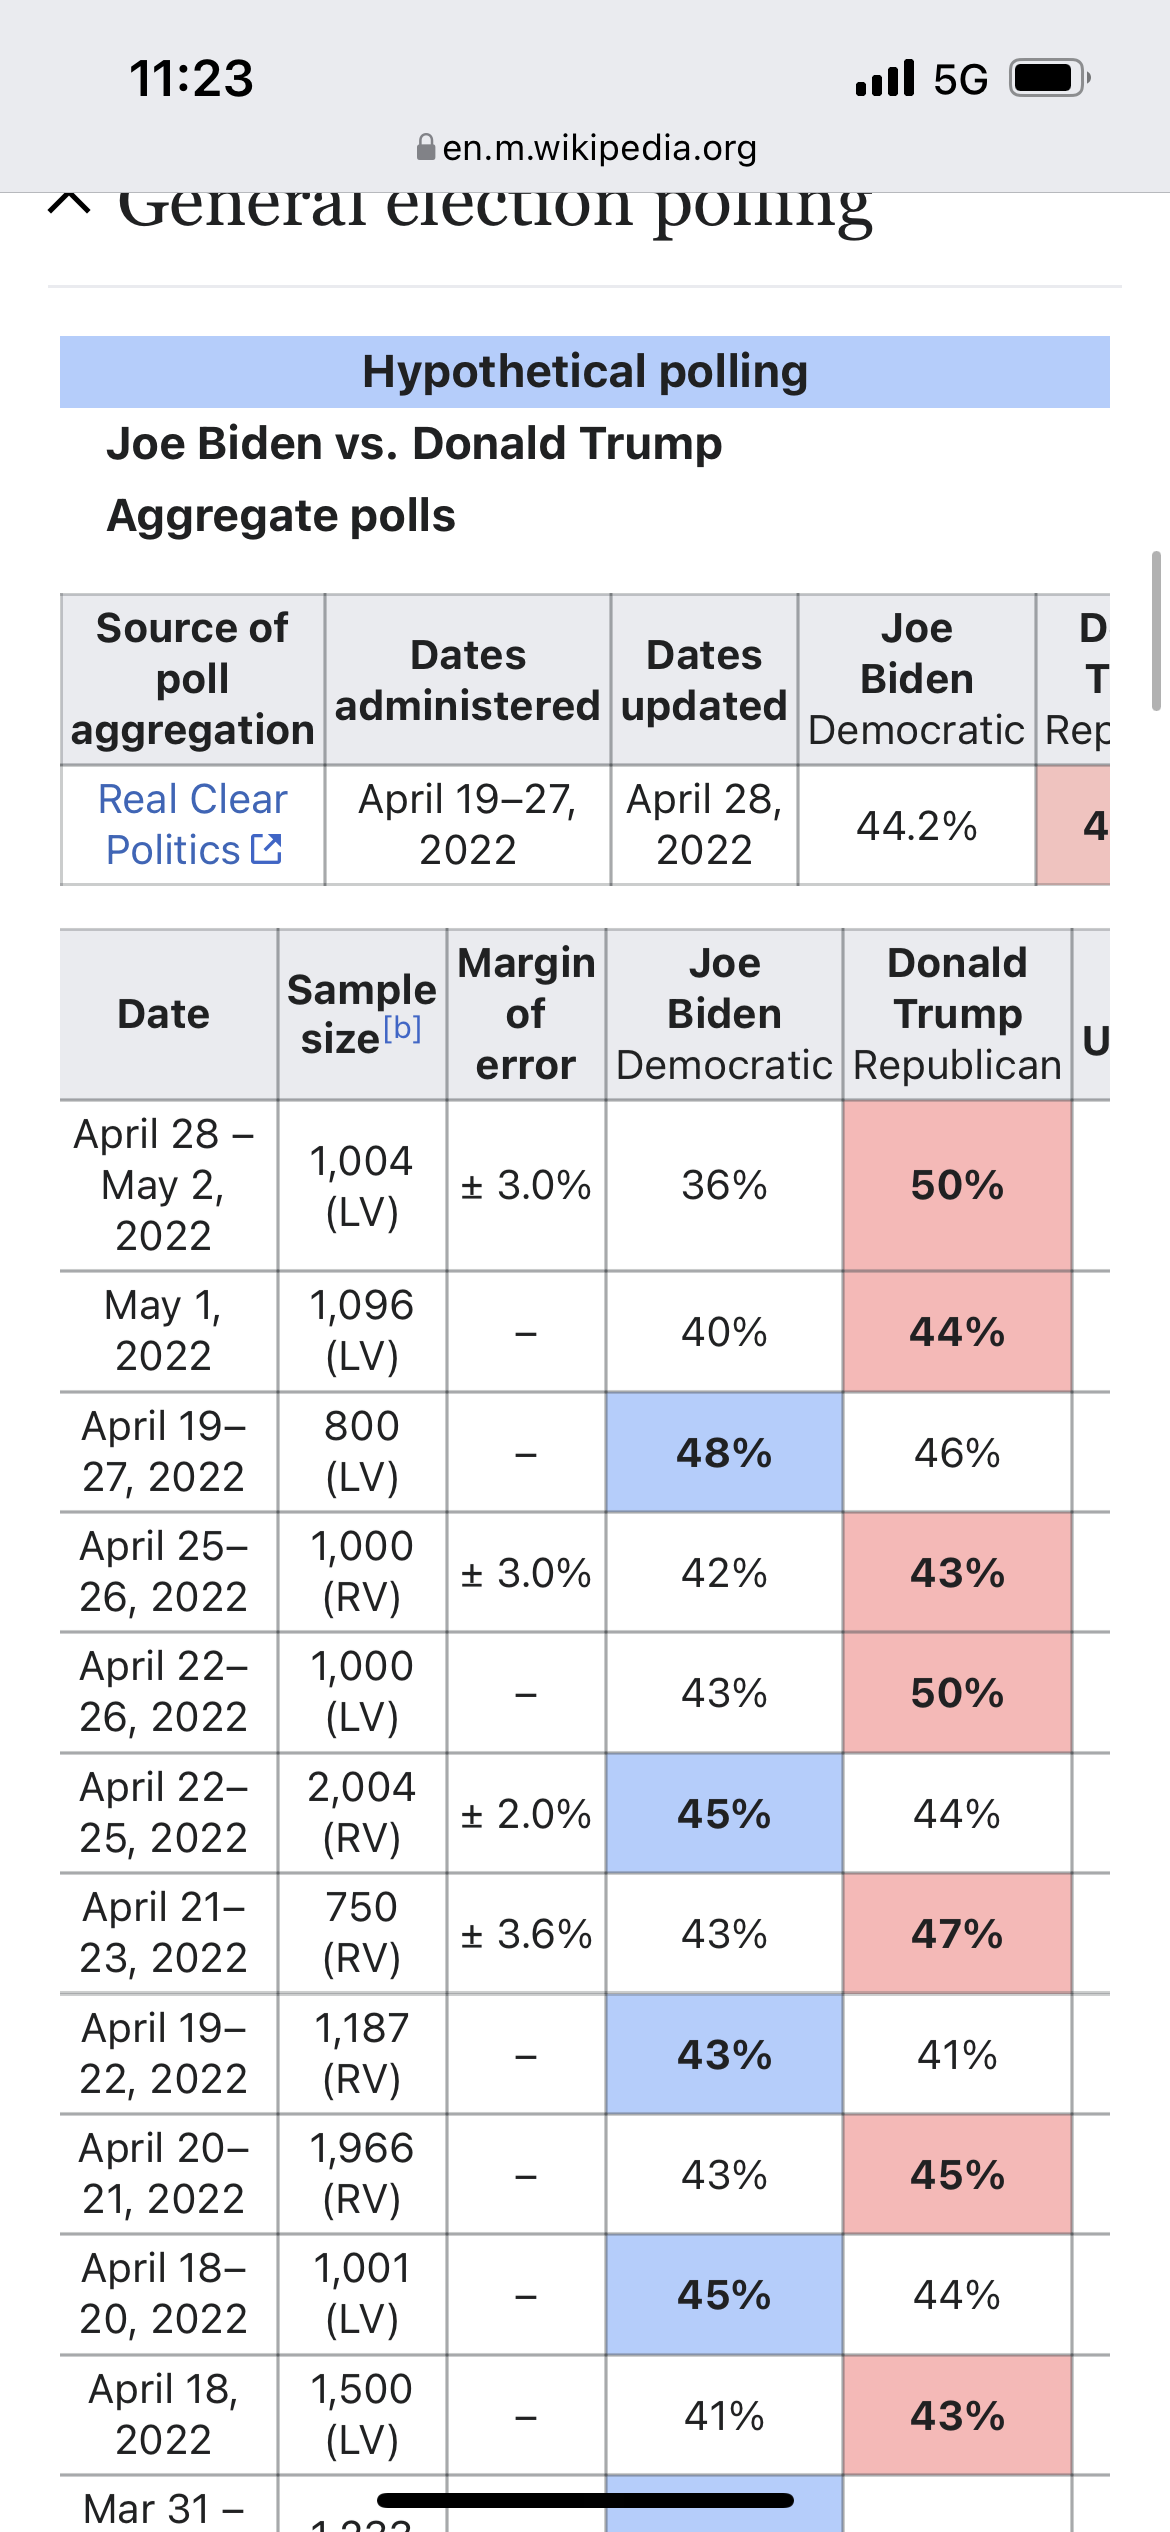The width and height of the screenshot is (1170, 2532).
Task: Click the 44.2% Biden aggregate cell
Action: point(916,826)
